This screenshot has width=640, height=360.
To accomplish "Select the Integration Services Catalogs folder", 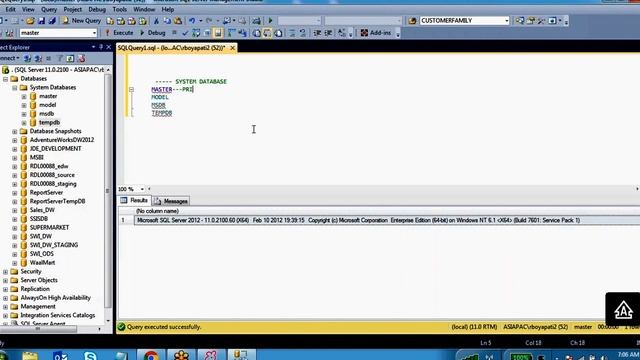I will point(58,316).
